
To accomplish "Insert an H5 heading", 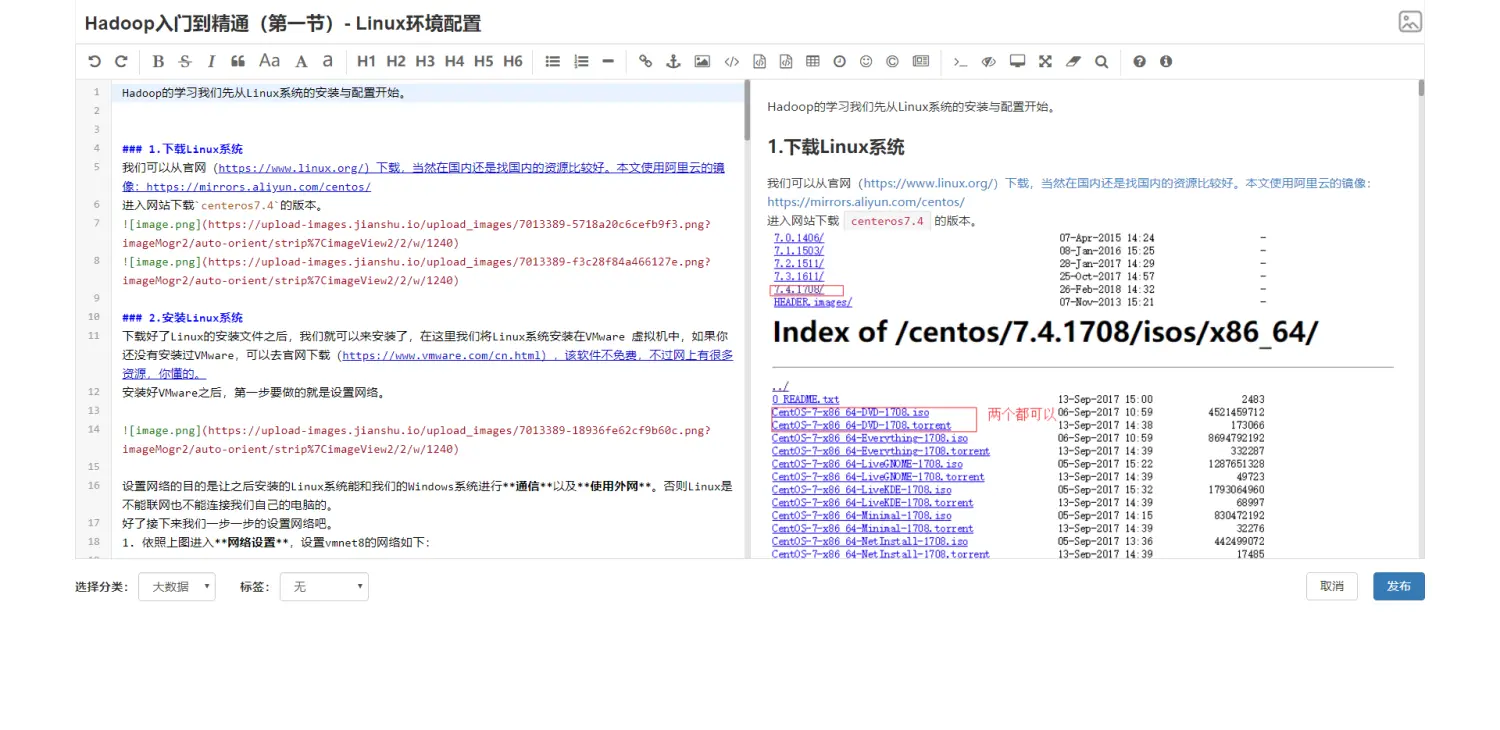I will [x=483, y=61].
